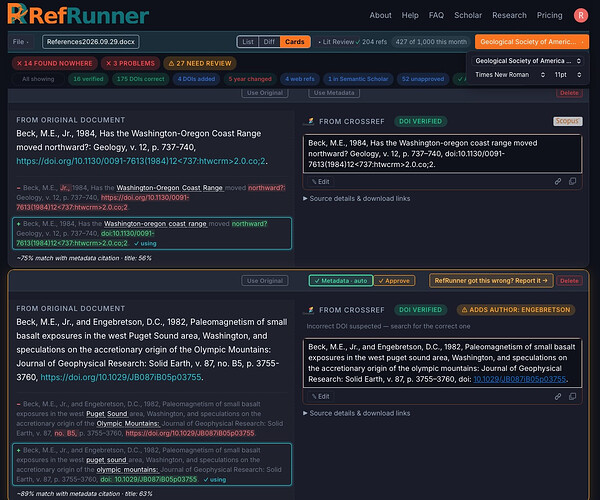600x500 pixels.
Task: Delete the Beck and Engebretson card
Action: [569, 280]
